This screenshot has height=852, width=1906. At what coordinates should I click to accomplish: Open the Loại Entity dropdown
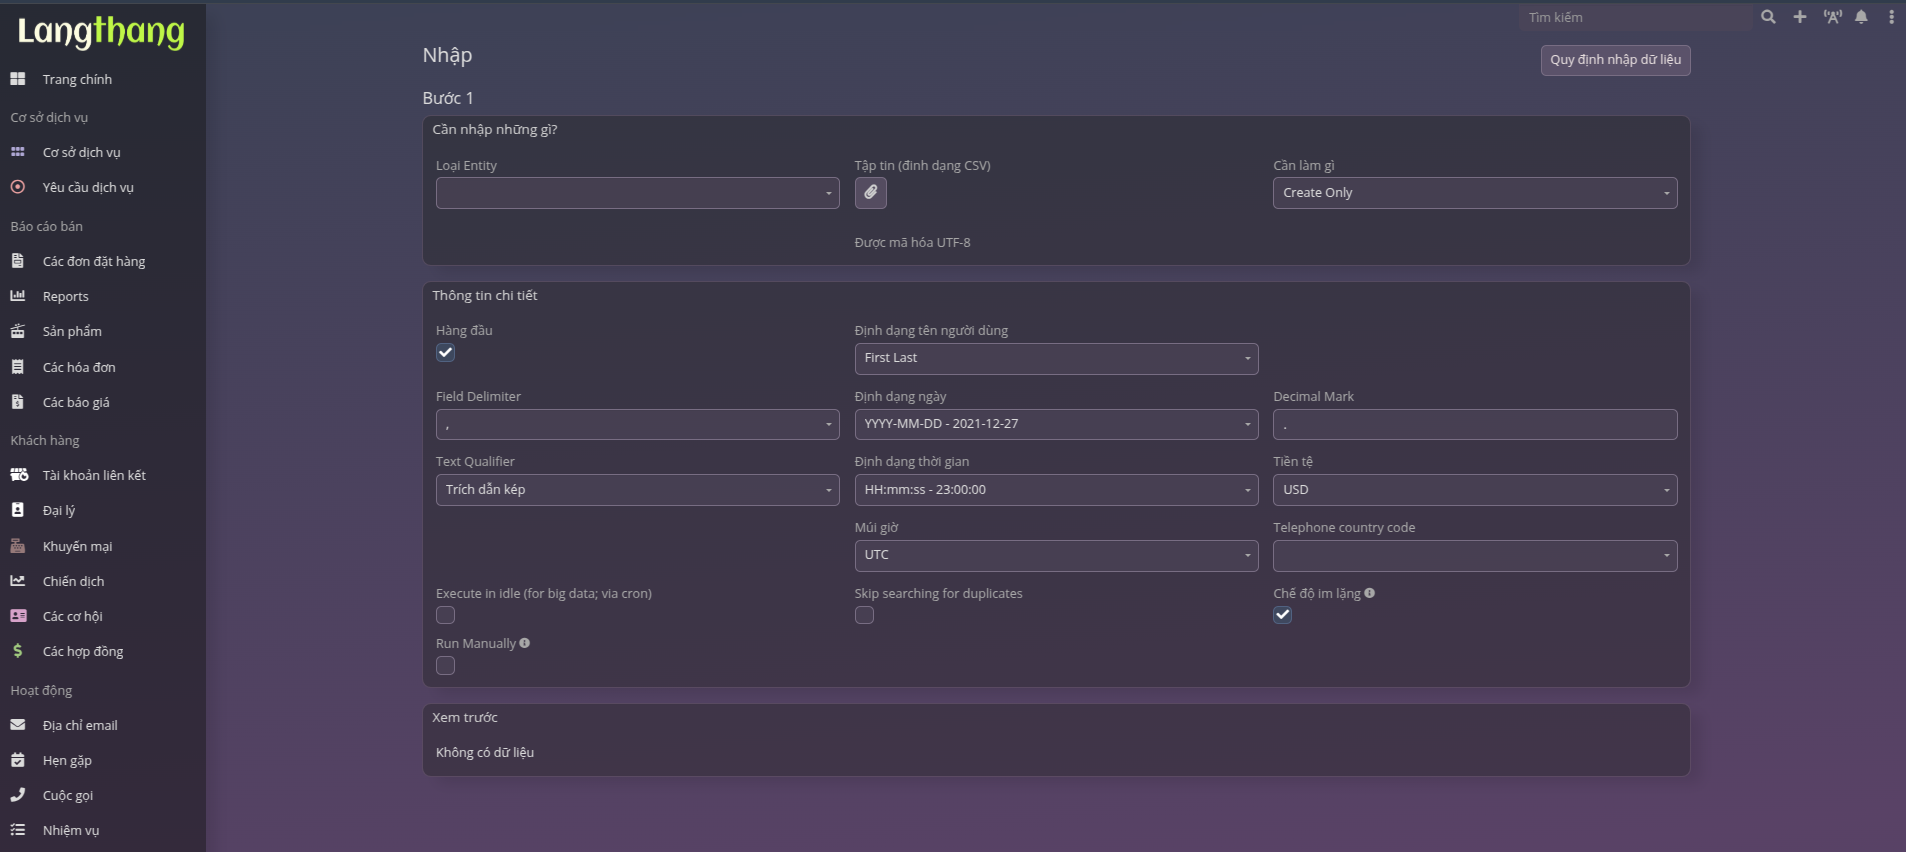tap(637, 193)
